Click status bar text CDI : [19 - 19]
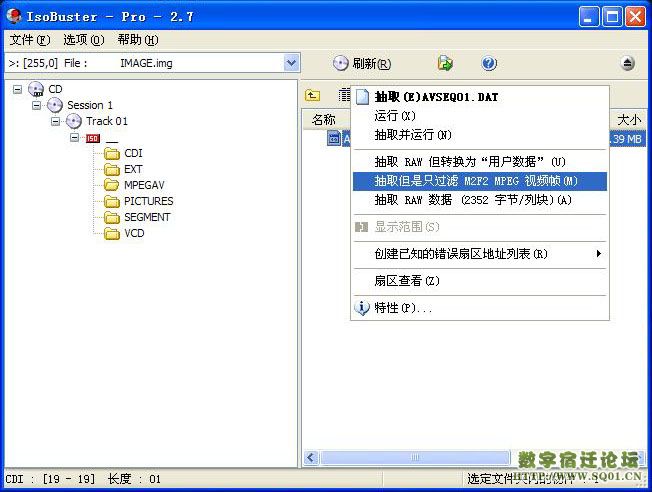 point(50,479)
